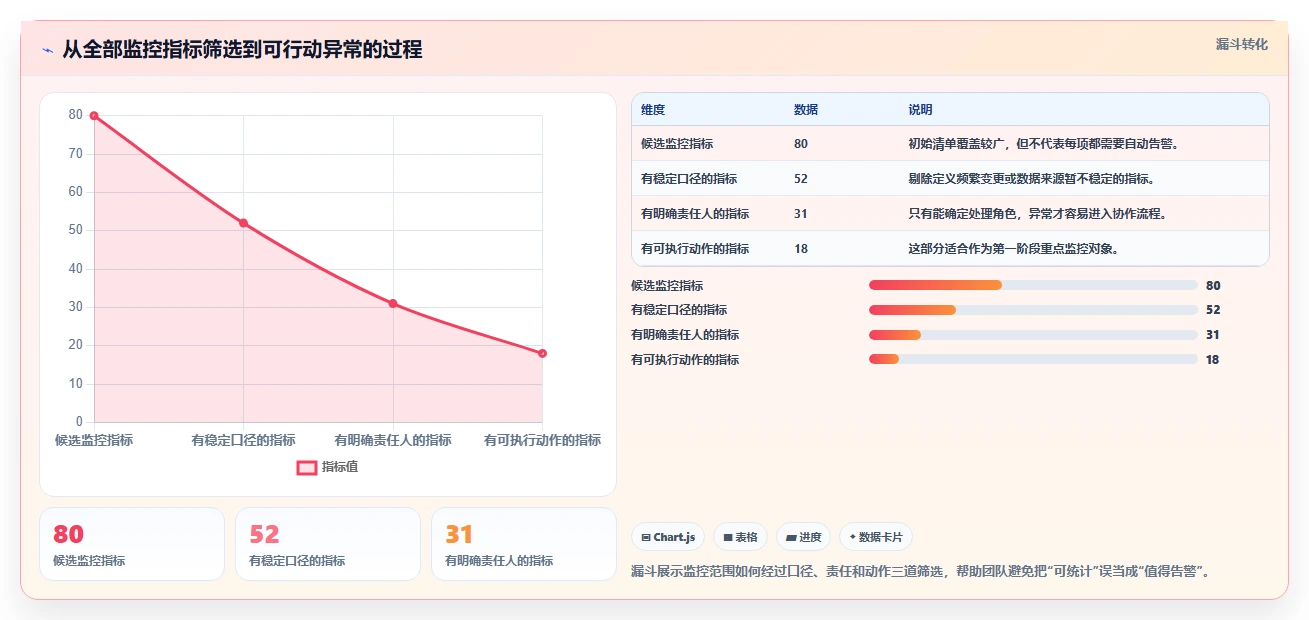The image size is (1309, 620).
Task: Toggle the 指标值 legend swatch
Action: (307, 467)
